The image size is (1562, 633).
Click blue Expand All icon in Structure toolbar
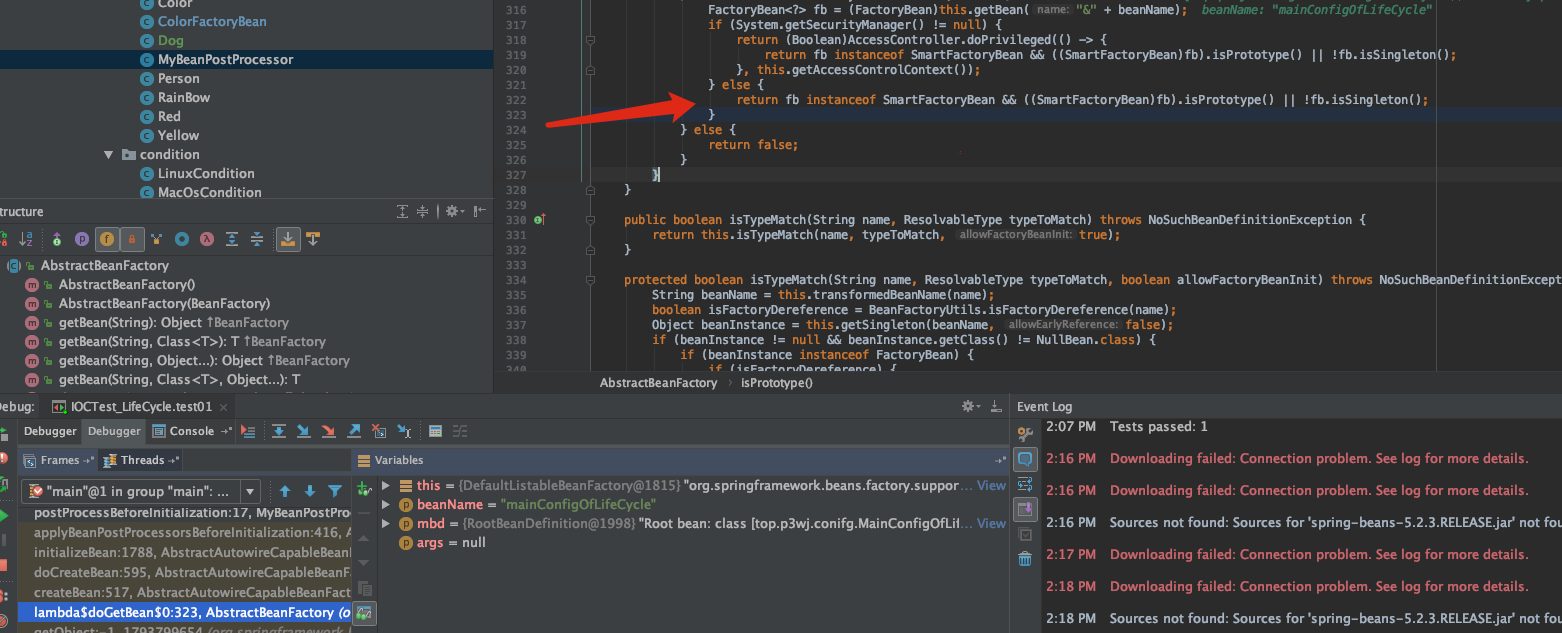232,240
